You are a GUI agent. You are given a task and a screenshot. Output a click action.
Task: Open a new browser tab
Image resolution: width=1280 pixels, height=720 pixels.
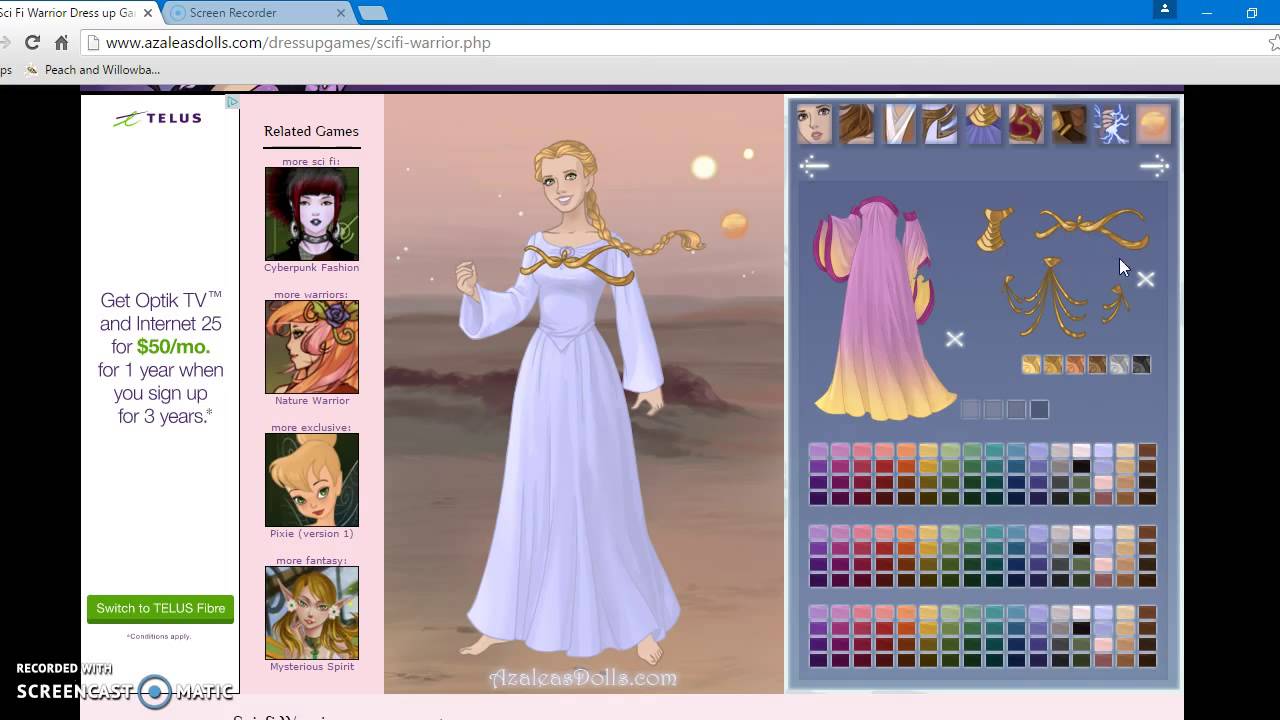click(372, 13)
